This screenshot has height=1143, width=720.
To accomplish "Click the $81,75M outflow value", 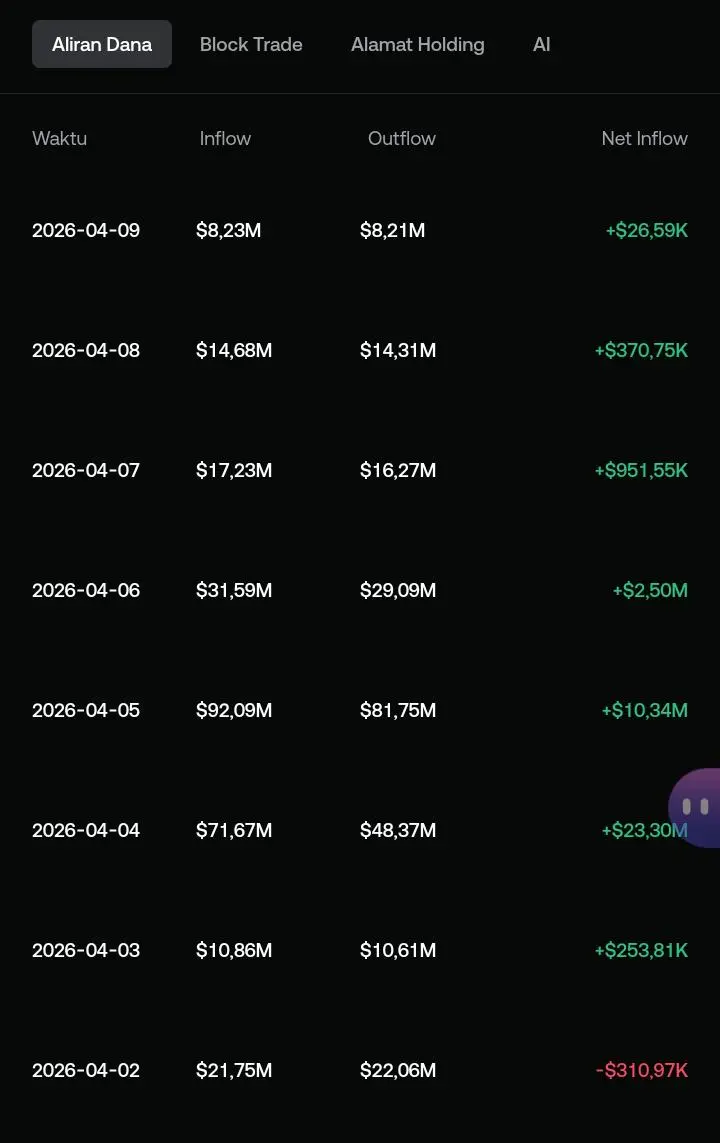I will tap(398, 710).
